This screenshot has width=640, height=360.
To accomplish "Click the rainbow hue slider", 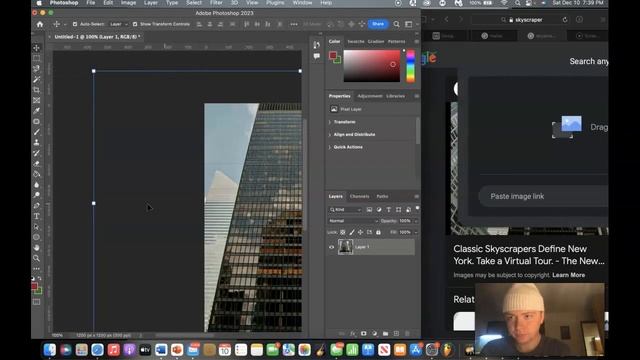I will (410, 66).
